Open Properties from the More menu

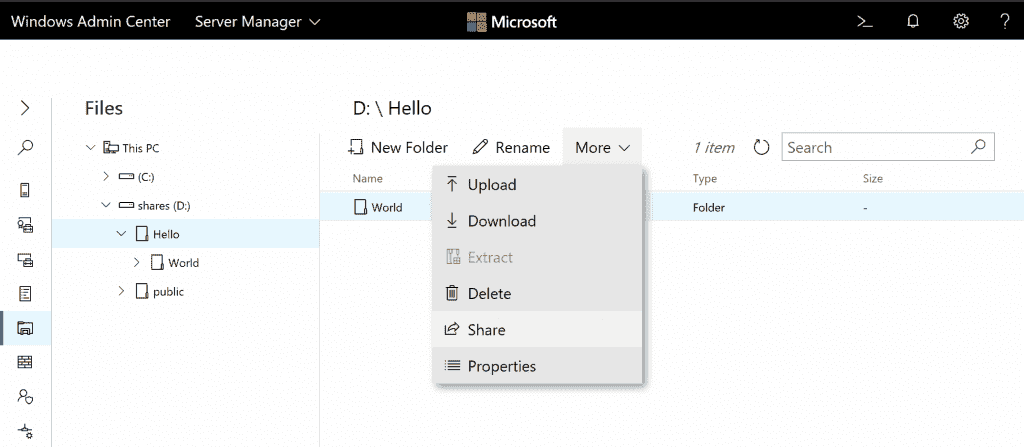[x=537, y=366]
